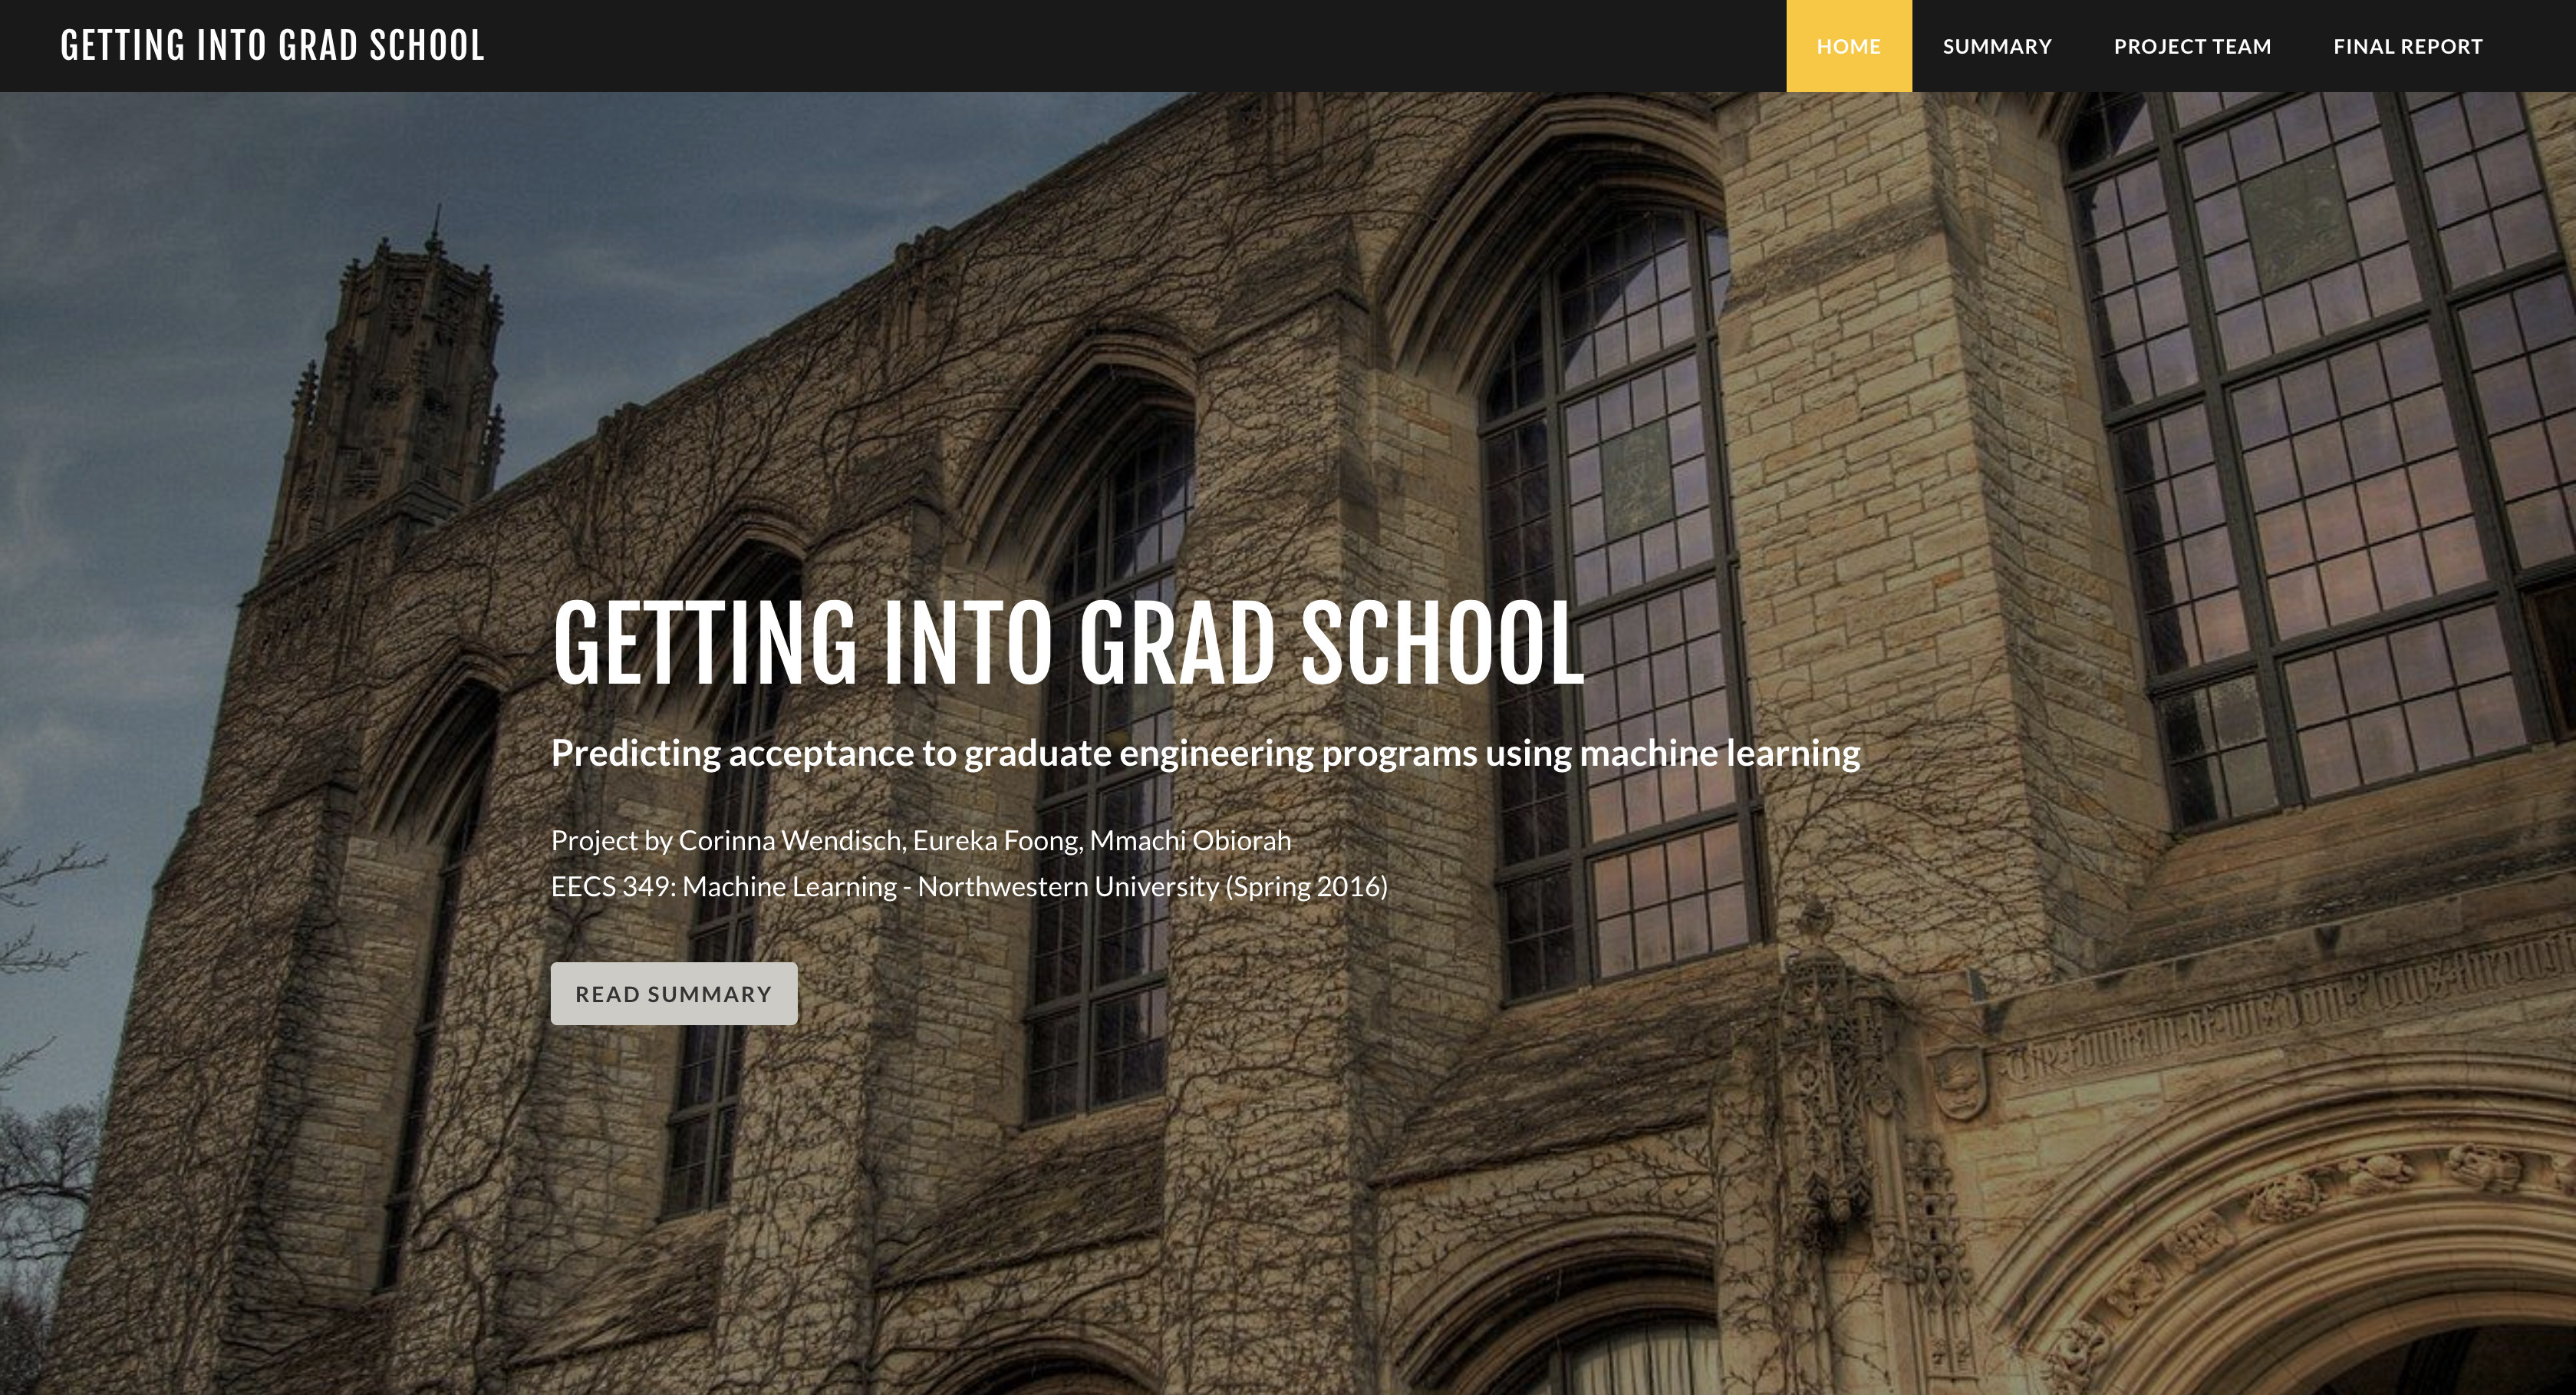
Task: Open the Final Report link
Action: [2407, 46]
